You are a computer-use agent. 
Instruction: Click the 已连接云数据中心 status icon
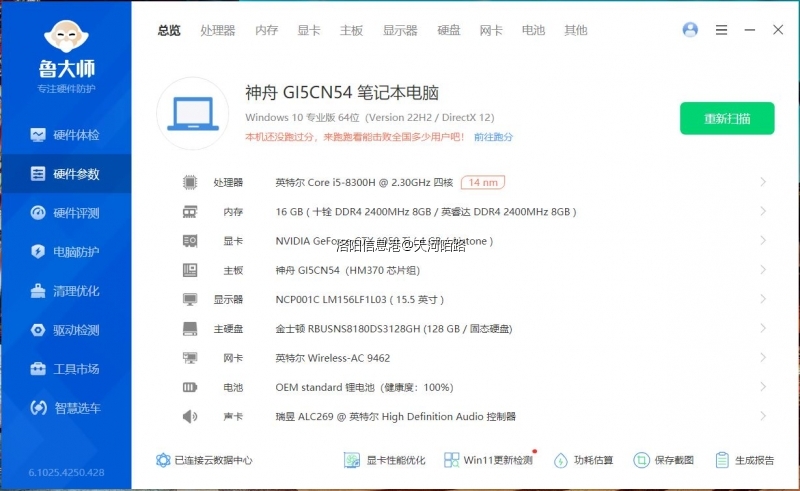[163, 460]
